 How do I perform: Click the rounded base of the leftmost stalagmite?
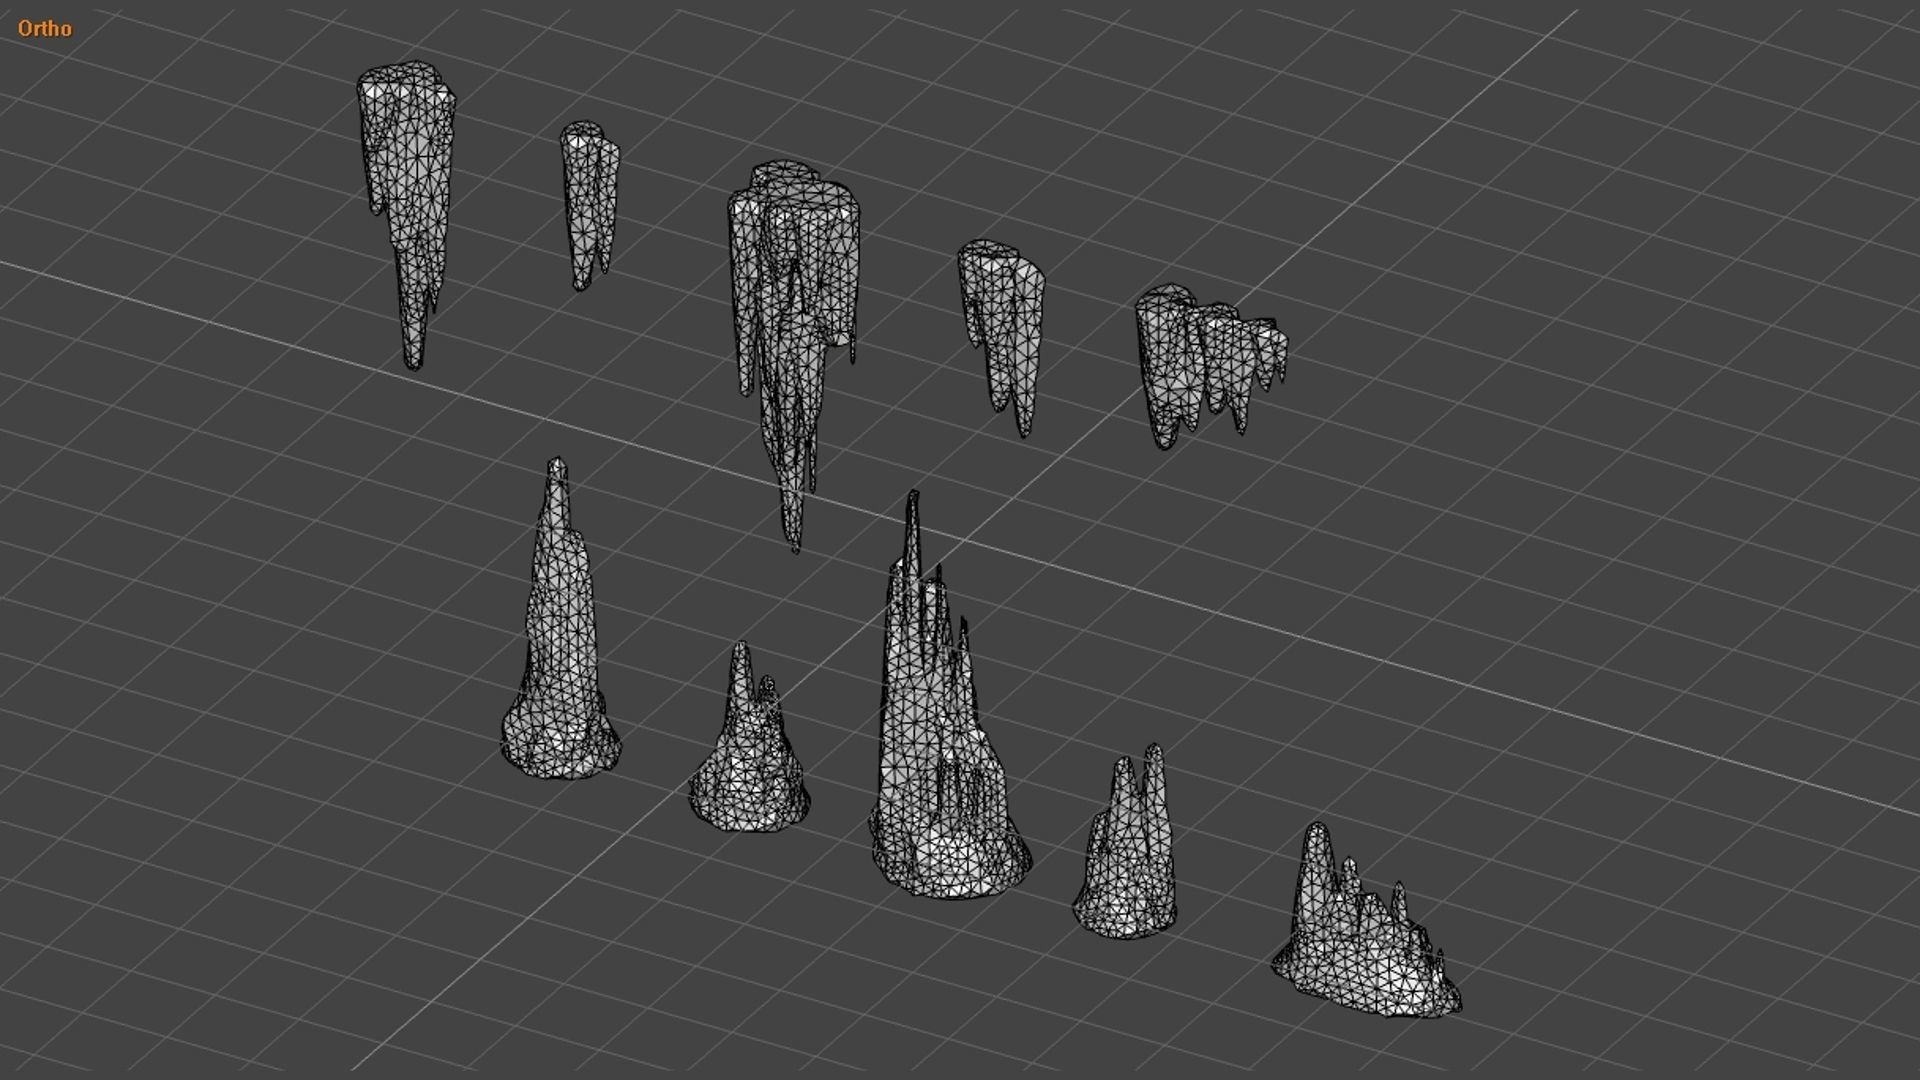click(x=560, y=745)
